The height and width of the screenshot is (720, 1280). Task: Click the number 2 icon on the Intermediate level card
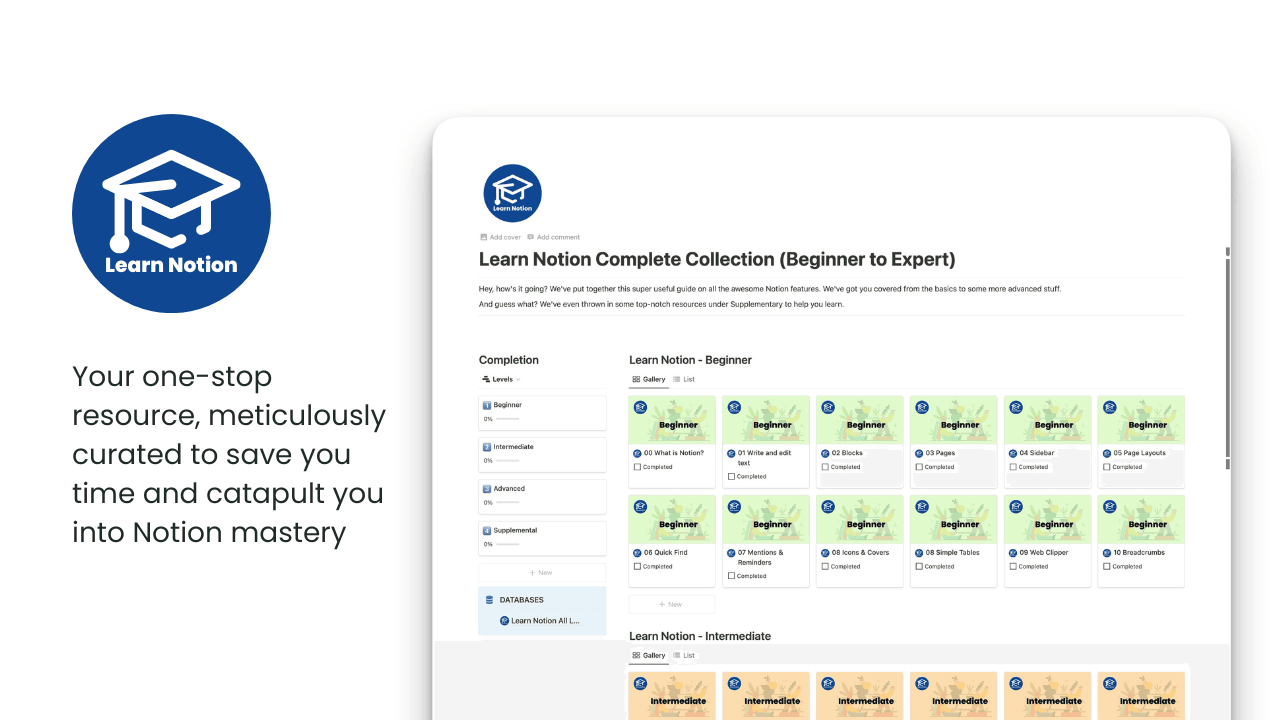coord(487,447)
